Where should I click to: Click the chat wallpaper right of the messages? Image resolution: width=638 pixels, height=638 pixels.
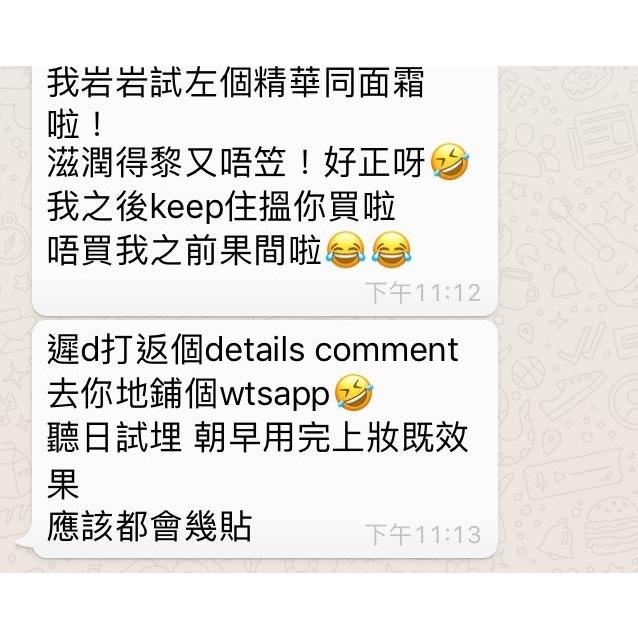[568, 317]
